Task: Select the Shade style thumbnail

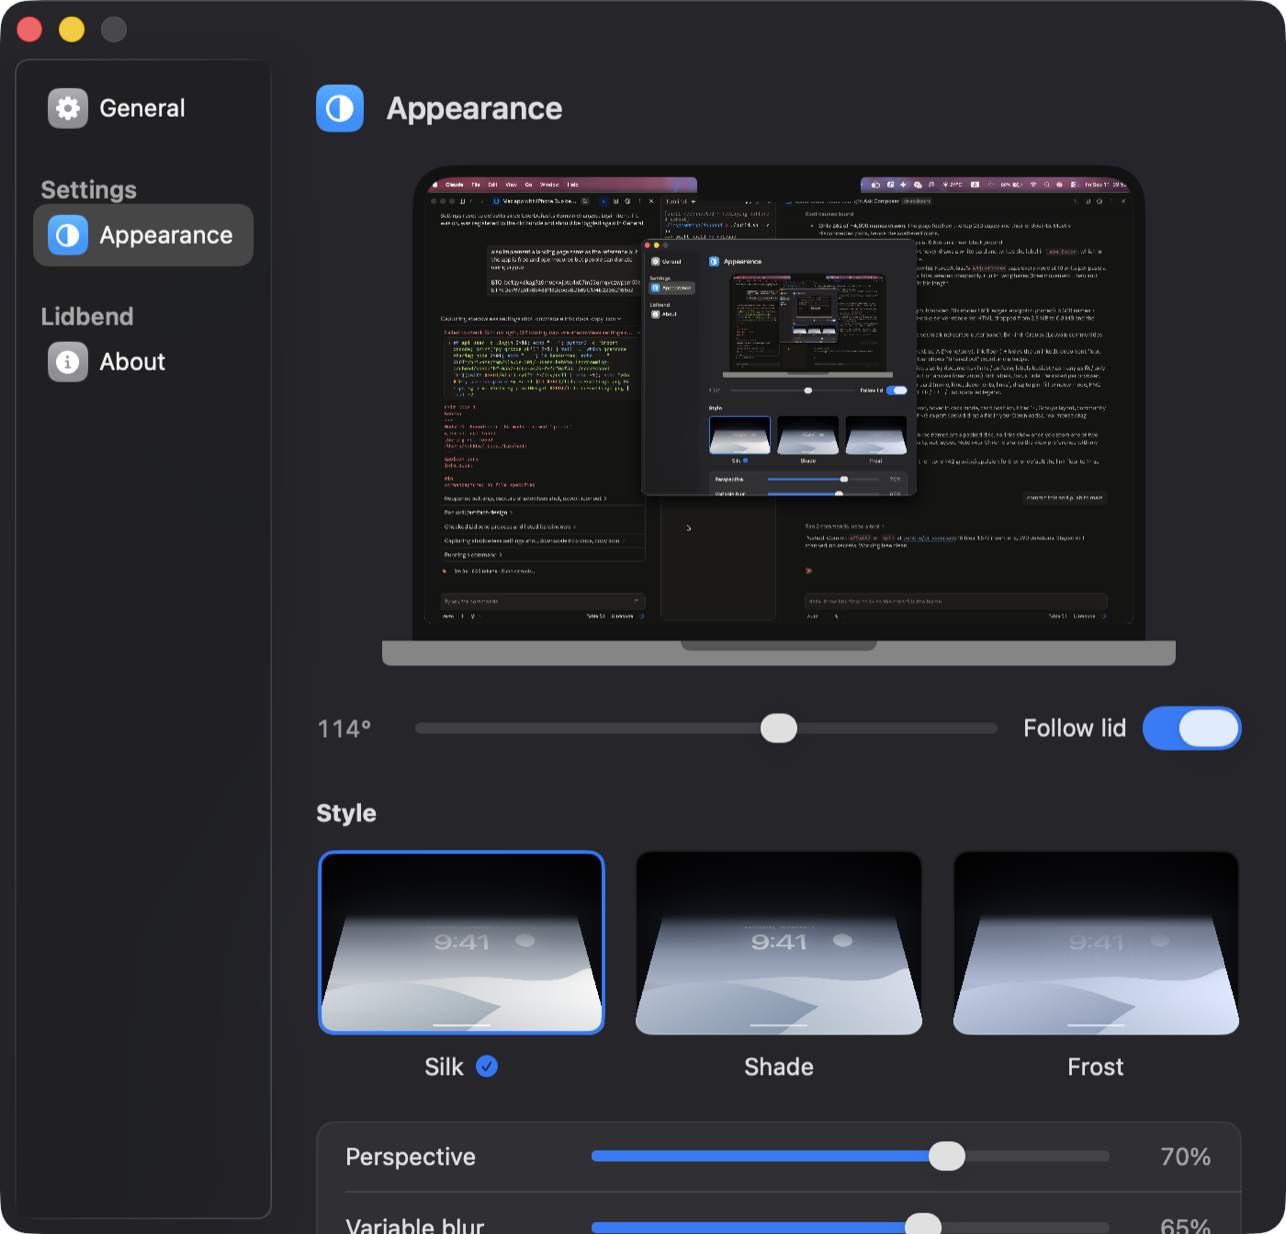Action: pos(779,942)
